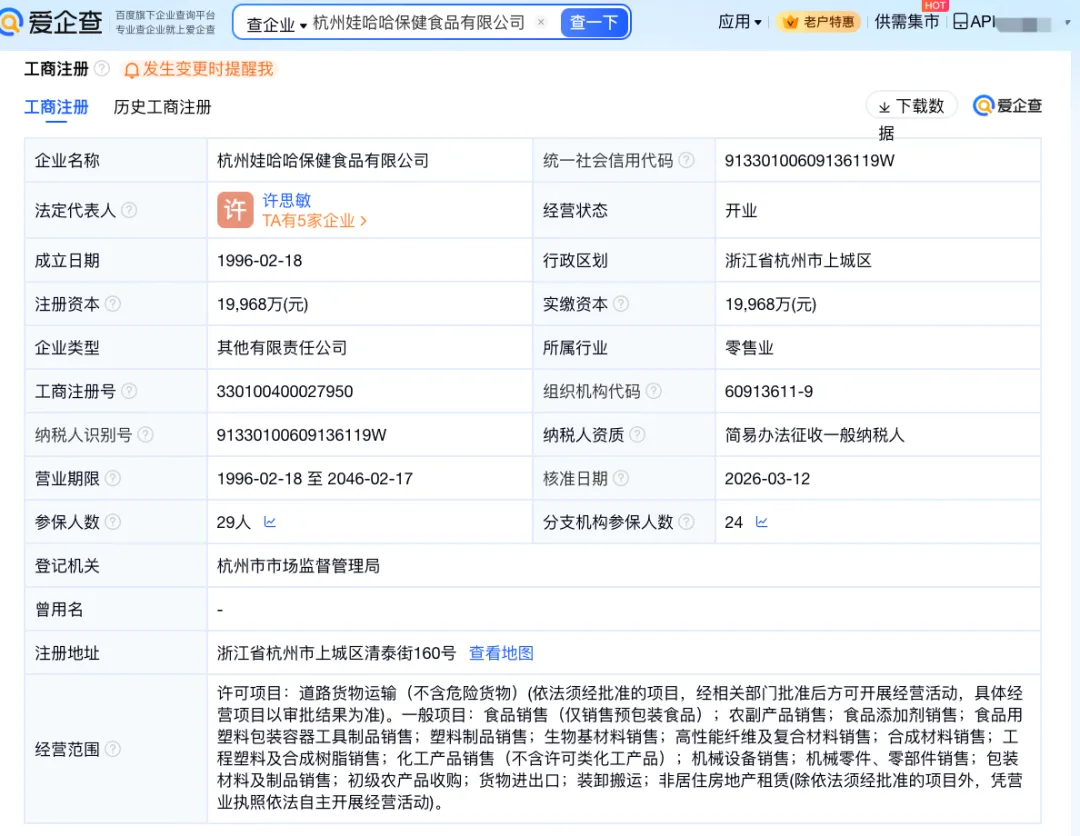Click the approval date 2026-03-12
Screen dimensions: 1080x836
pyautogui.click(x=767, y=479)
